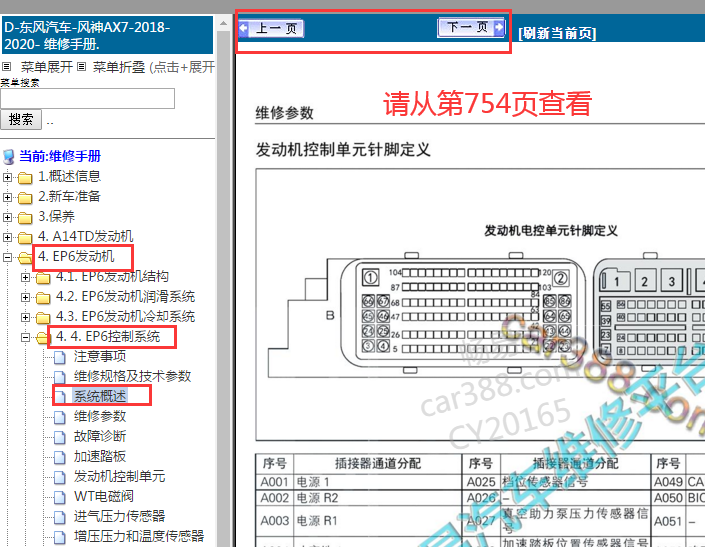
Task: Select 3.保养 tree item
Action: (x=56, y=217)
